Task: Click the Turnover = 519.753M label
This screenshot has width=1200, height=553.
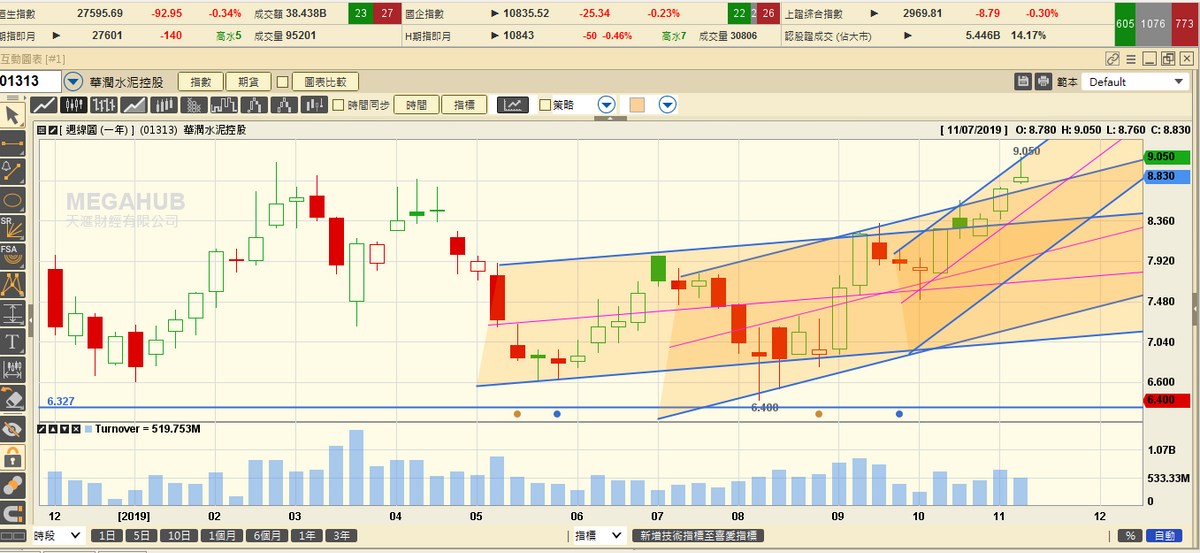Action: (148, 428)
